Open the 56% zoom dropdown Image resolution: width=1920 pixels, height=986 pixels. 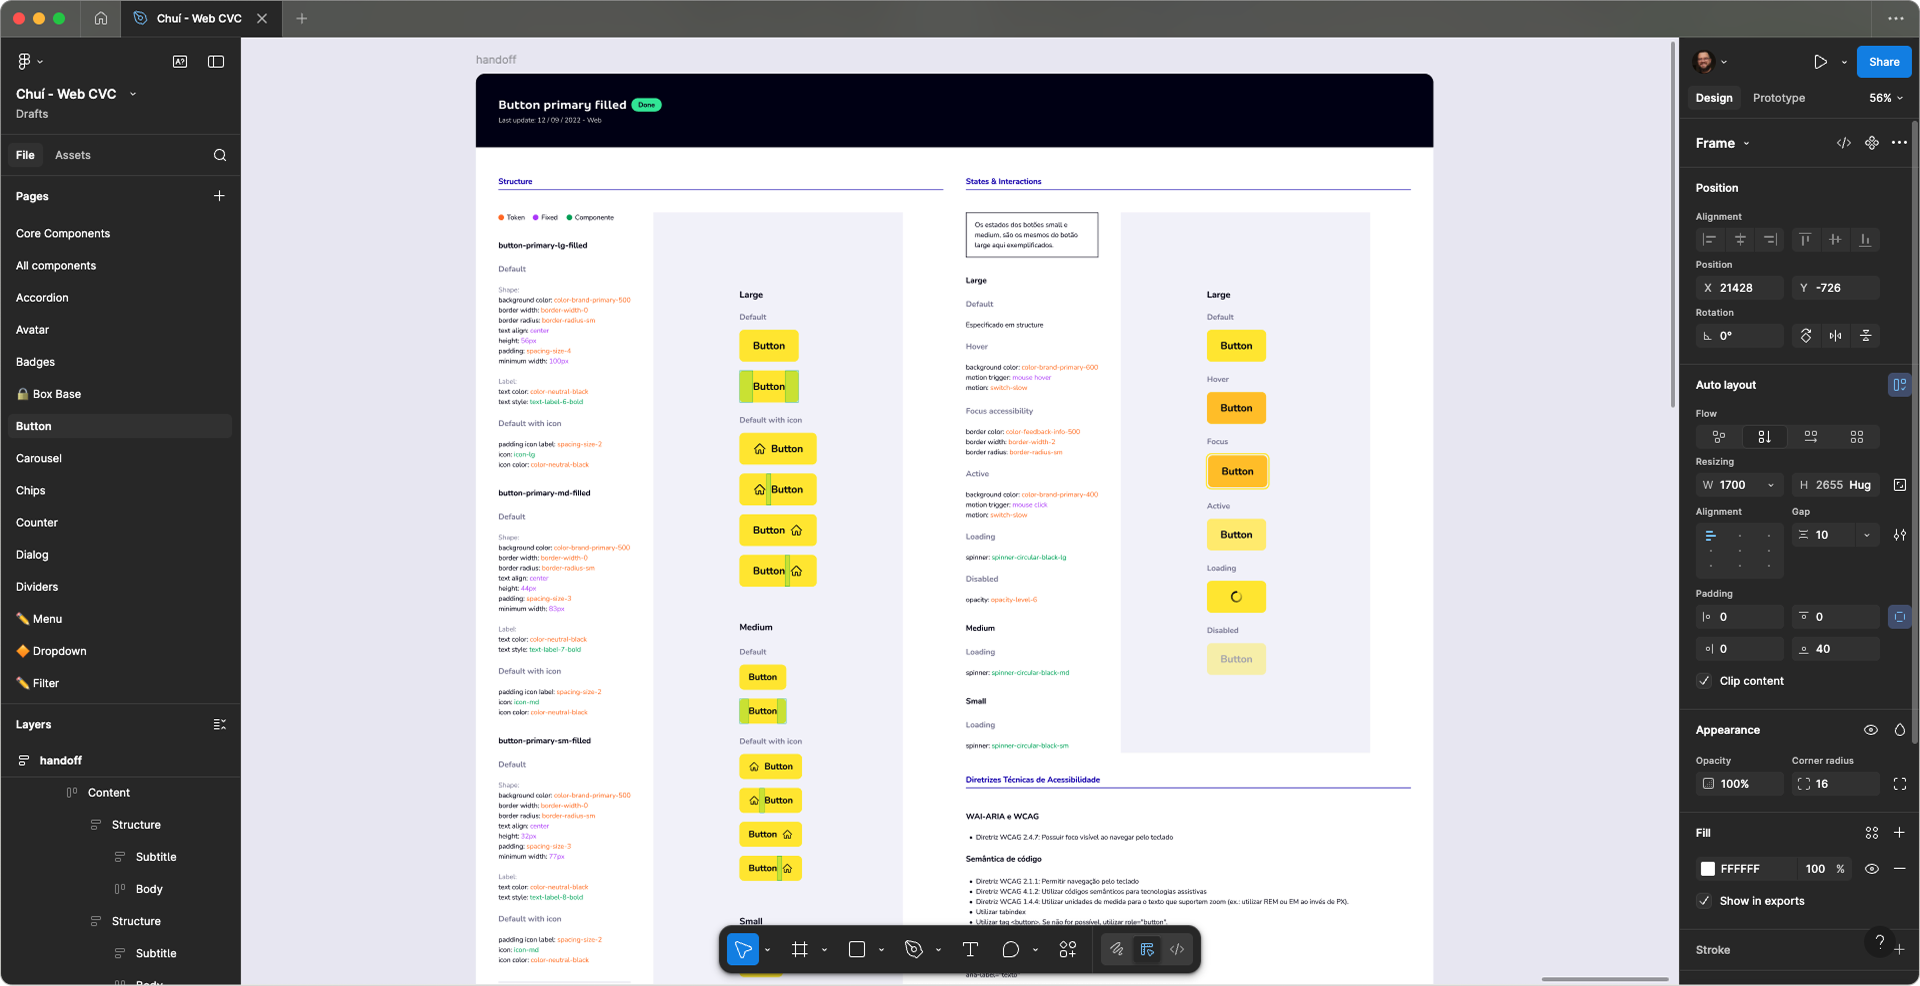(x=1886, y=98)
